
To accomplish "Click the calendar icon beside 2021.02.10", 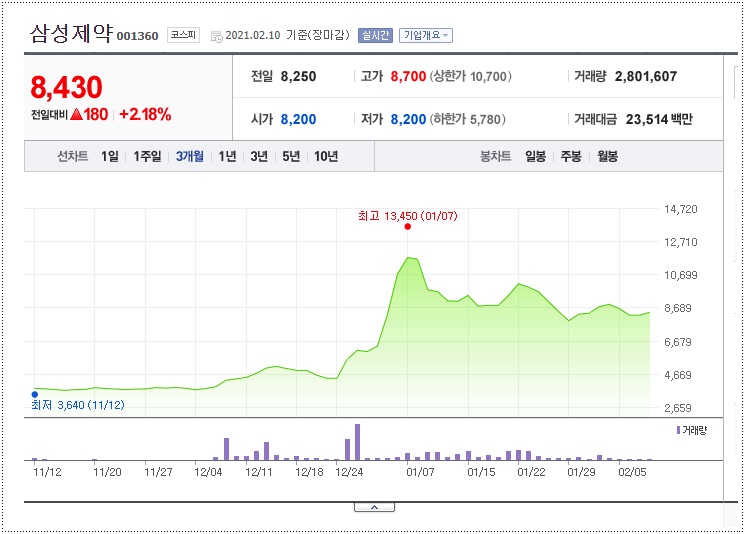I will [x=217, y=36].
